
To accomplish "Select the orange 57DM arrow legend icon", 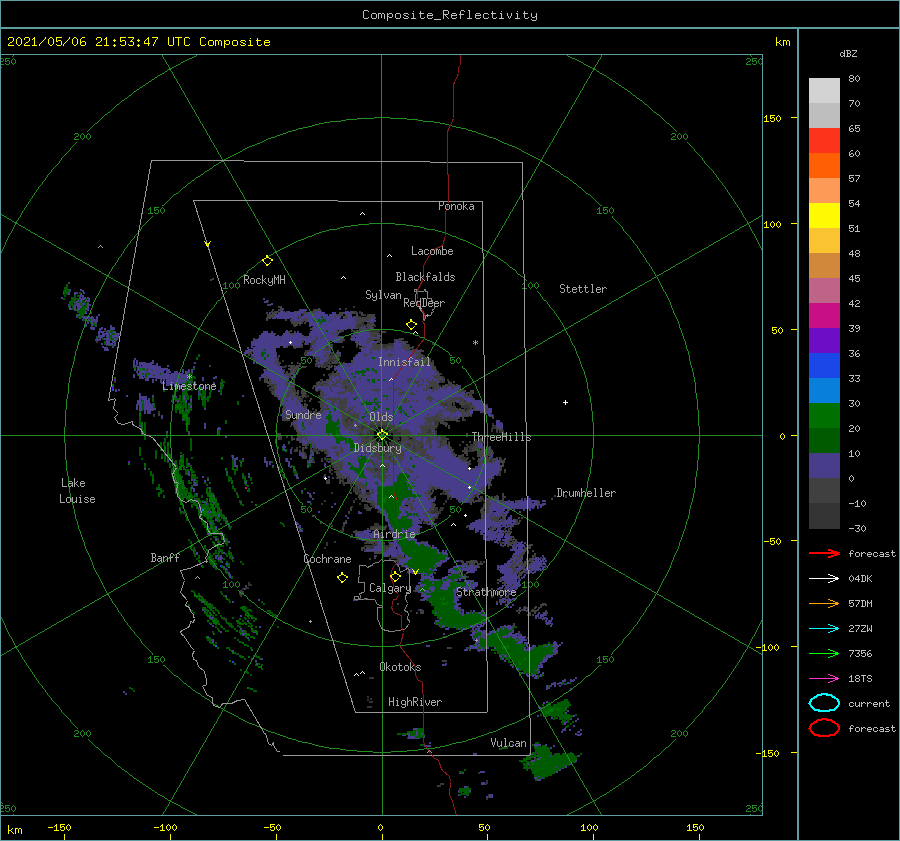I will point(824,603).
